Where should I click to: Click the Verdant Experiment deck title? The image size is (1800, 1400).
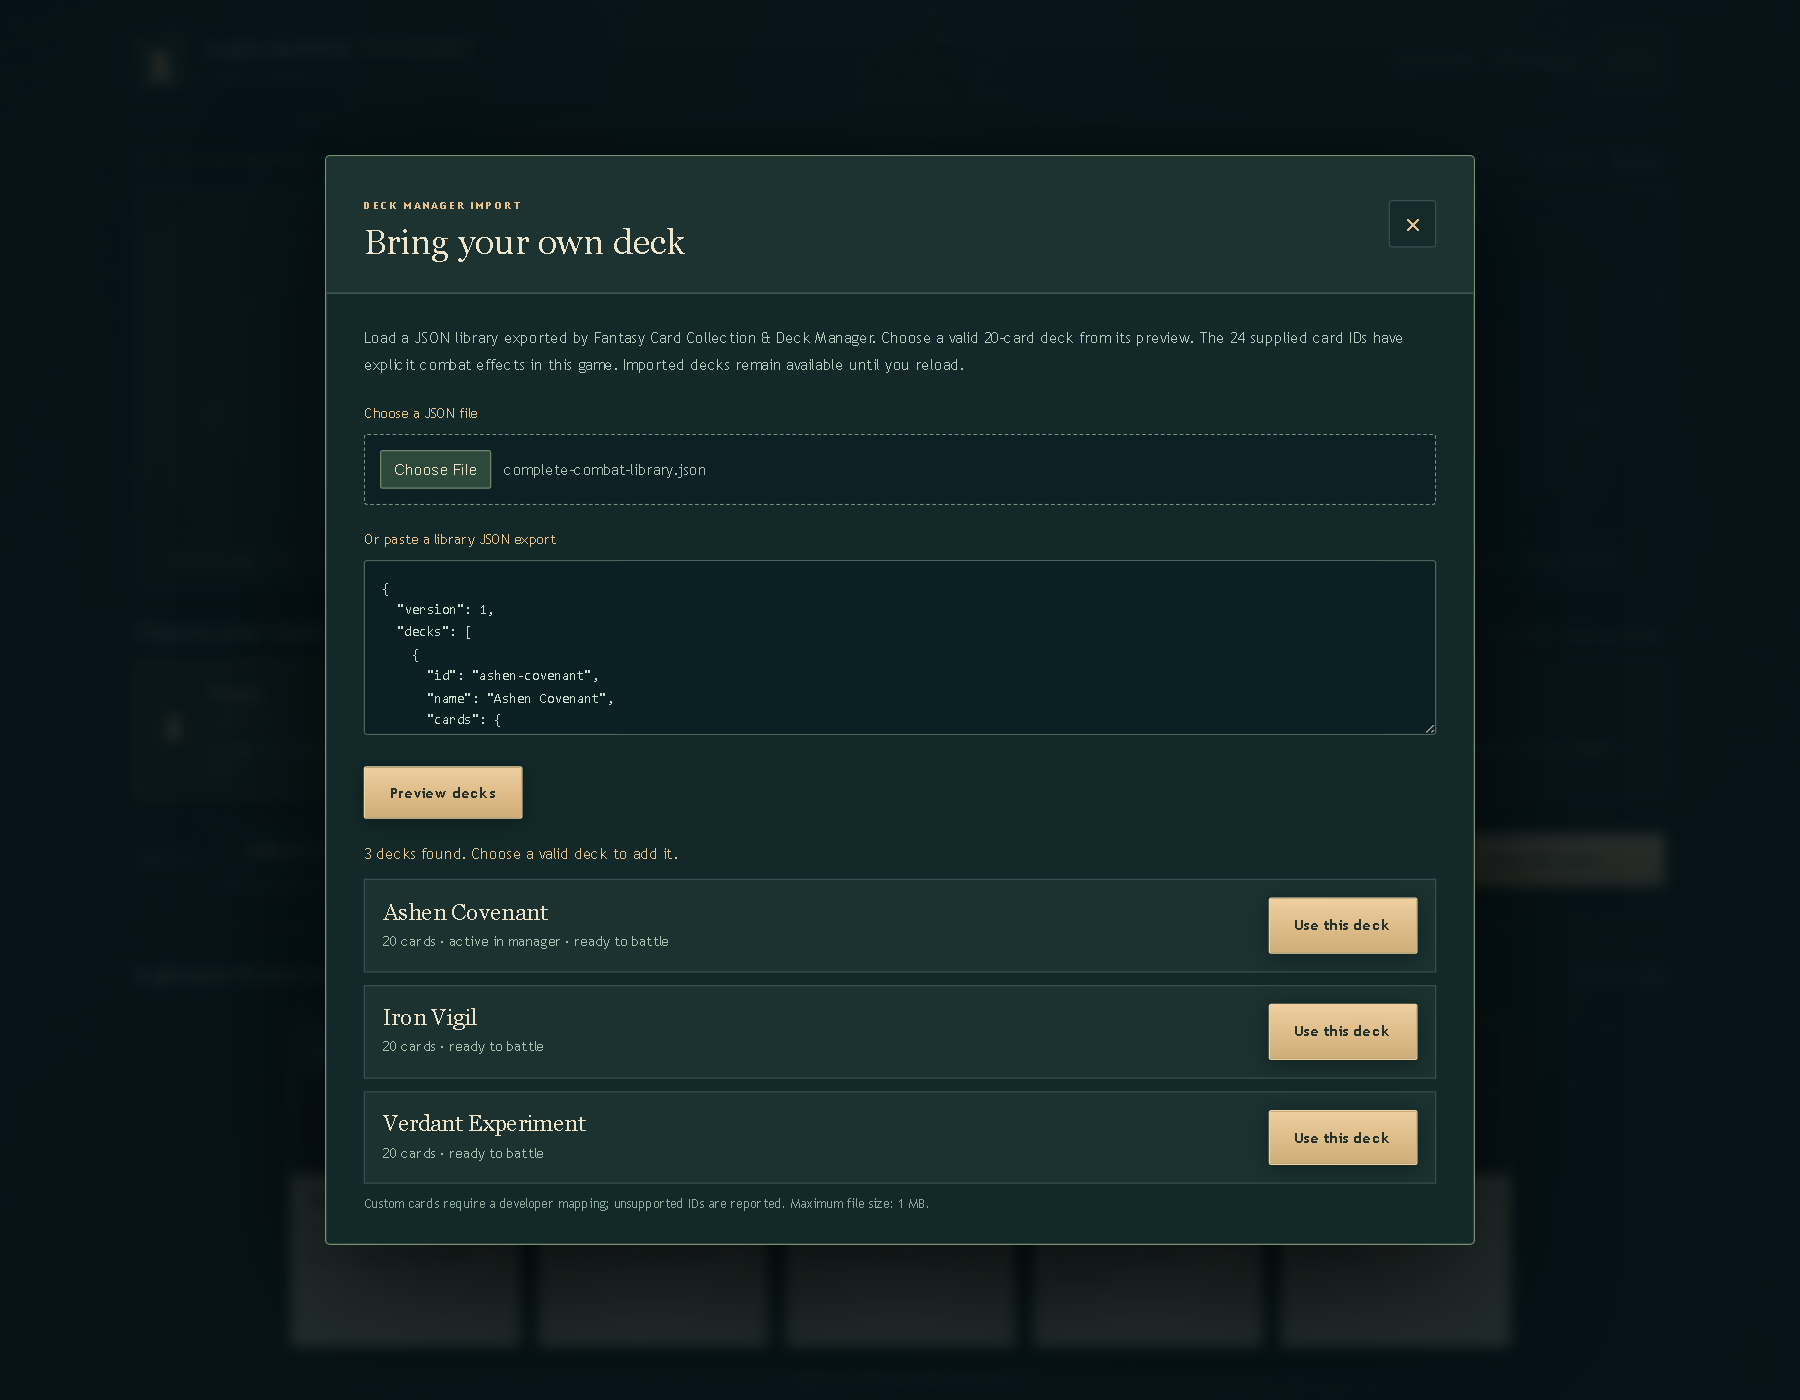pyautogui.click(x=484, y=1124)
